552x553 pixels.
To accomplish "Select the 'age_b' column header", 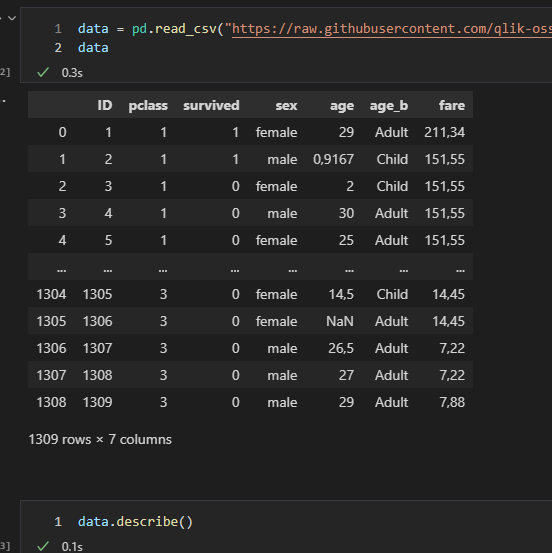I will click(389, 106).
